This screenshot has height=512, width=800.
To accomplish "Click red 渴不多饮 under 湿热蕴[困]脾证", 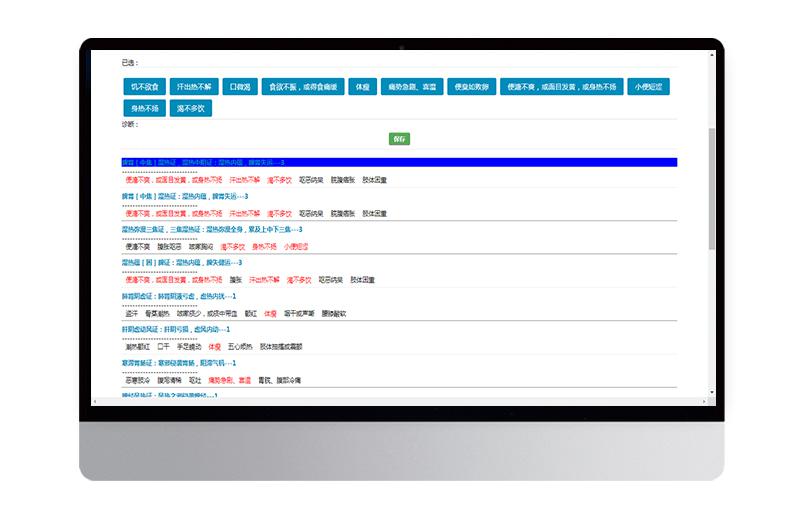I will click(299, 280).
